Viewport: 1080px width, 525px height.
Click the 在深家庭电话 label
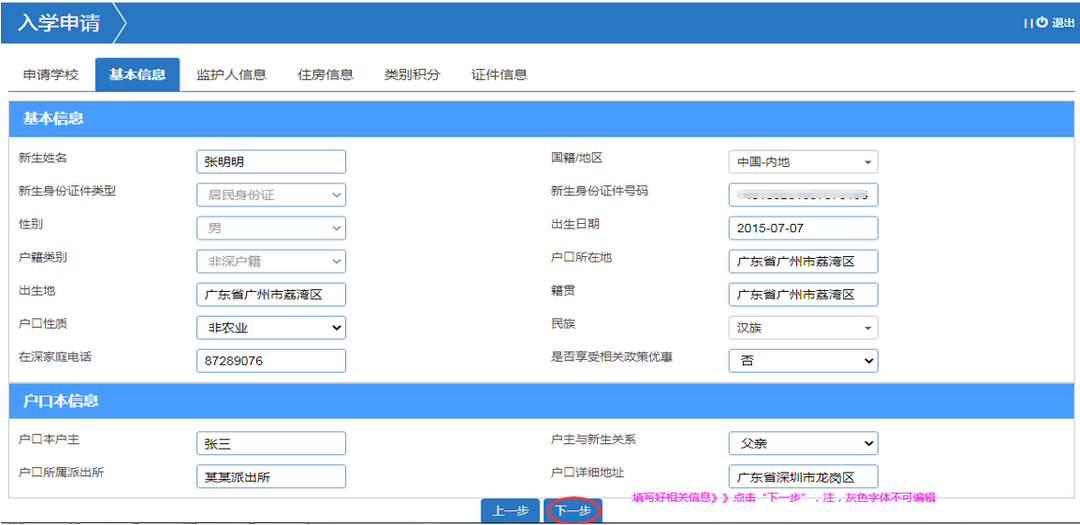click(x=55, y=357)
